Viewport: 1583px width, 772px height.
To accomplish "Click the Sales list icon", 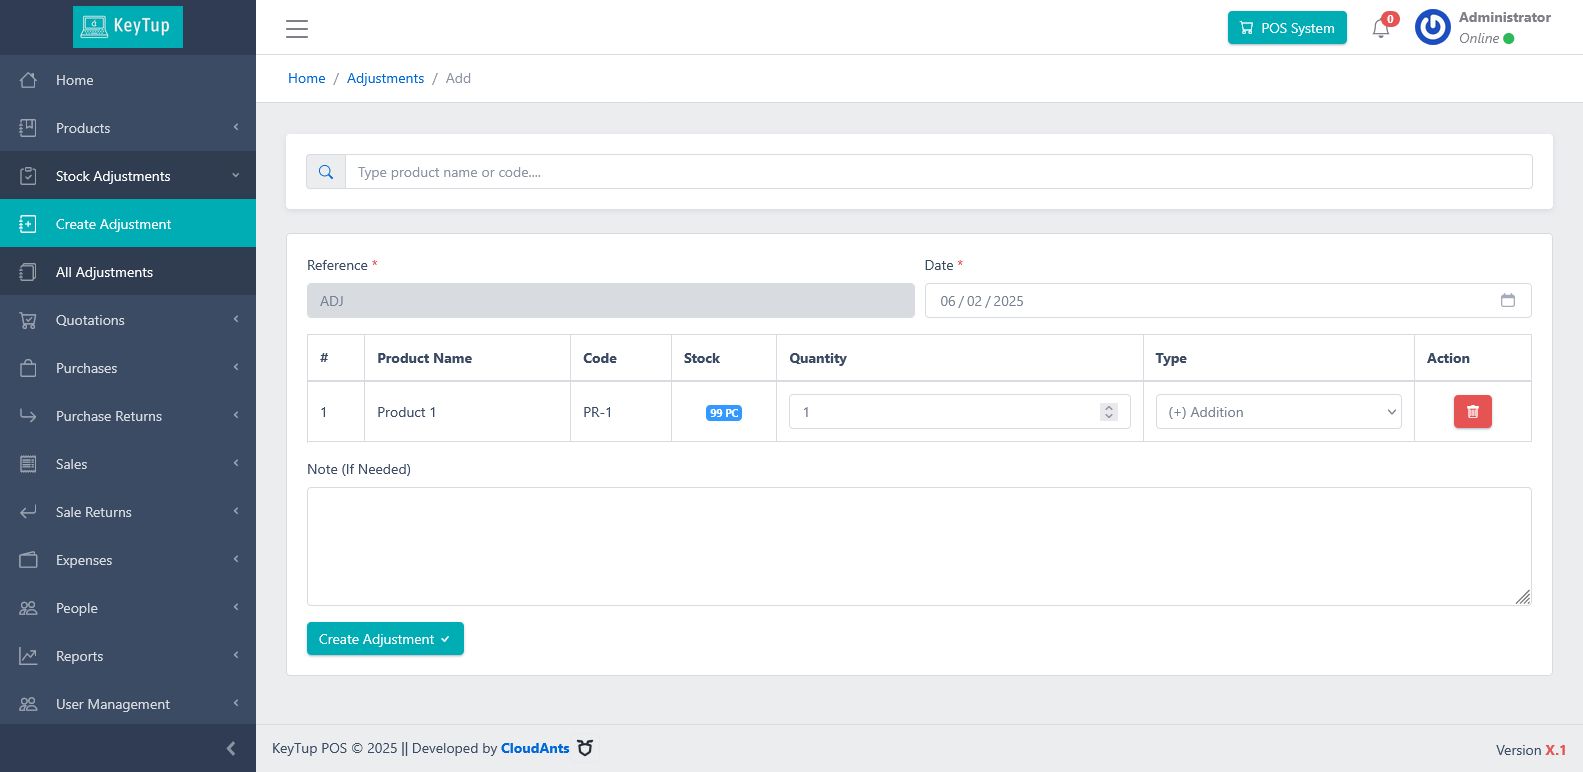I will point(28,464).
